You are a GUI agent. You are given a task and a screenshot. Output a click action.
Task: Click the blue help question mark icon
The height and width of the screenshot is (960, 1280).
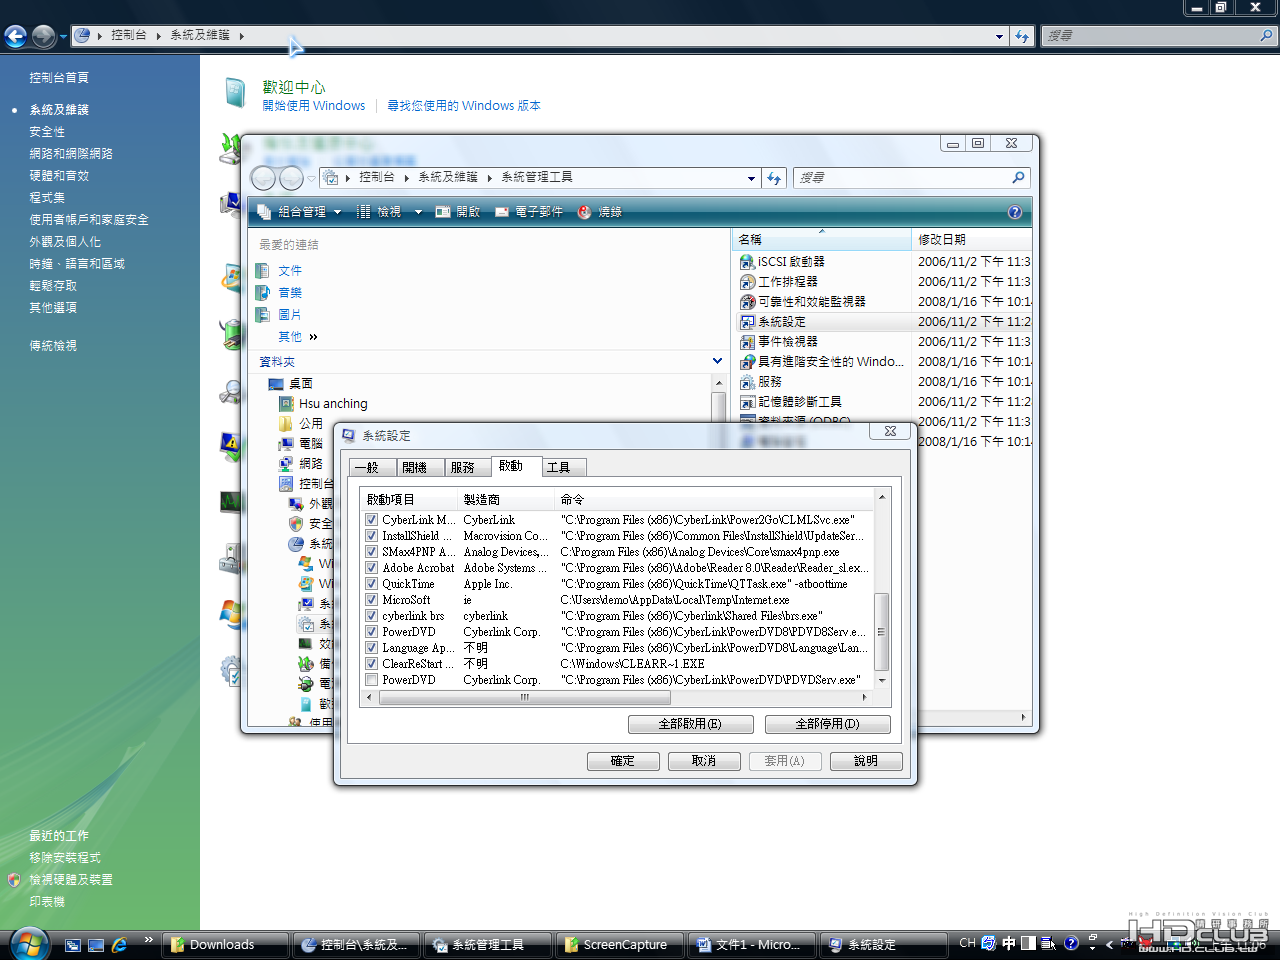click(x=1015, y=212)
